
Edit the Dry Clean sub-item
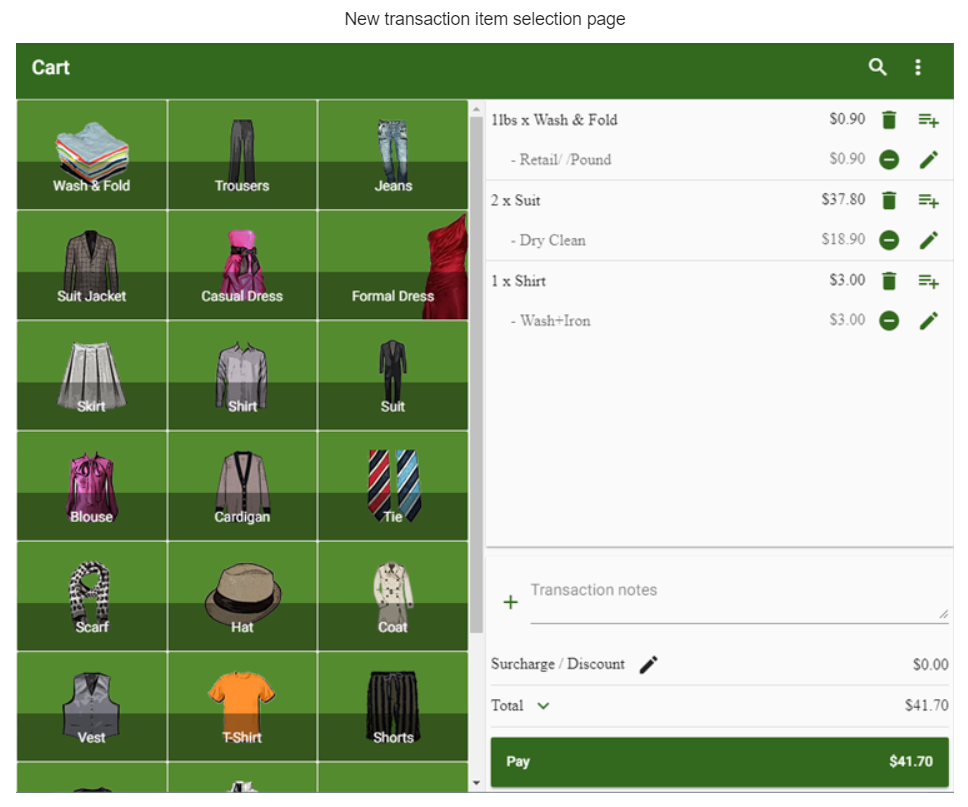(x=928, y=240)
